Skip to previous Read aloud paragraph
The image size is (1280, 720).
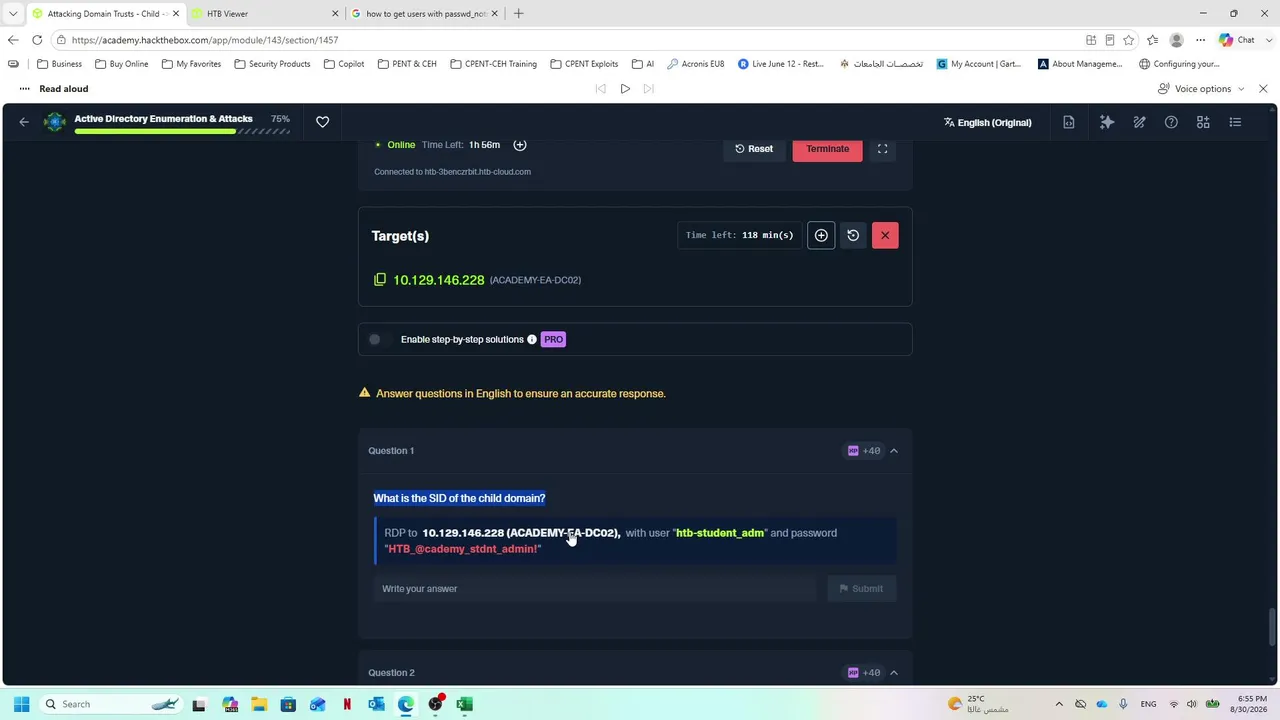(600, 89)
